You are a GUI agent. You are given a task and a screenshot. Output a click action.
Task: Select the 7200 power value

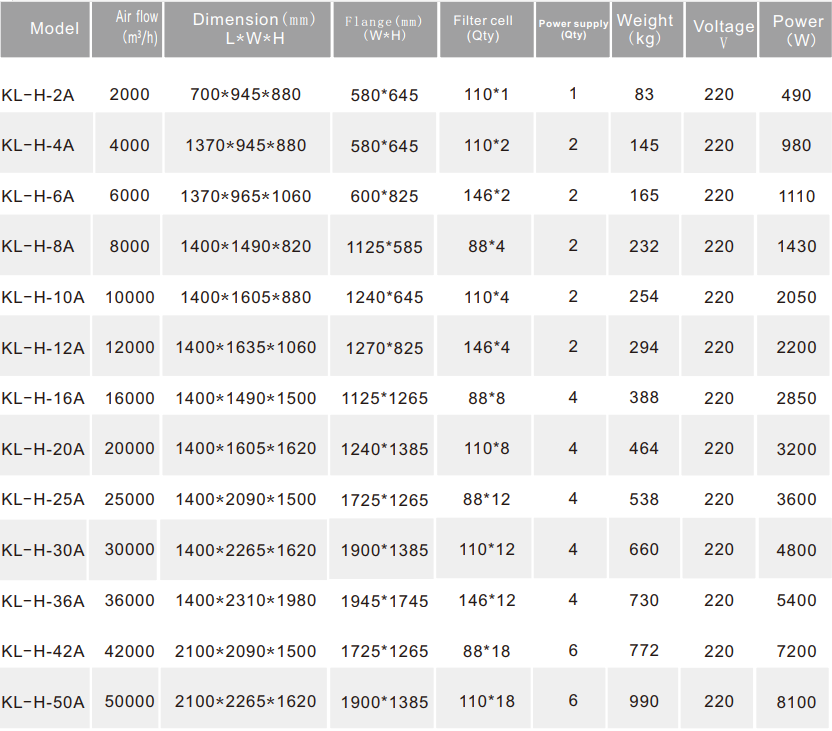tap(797, 651)
